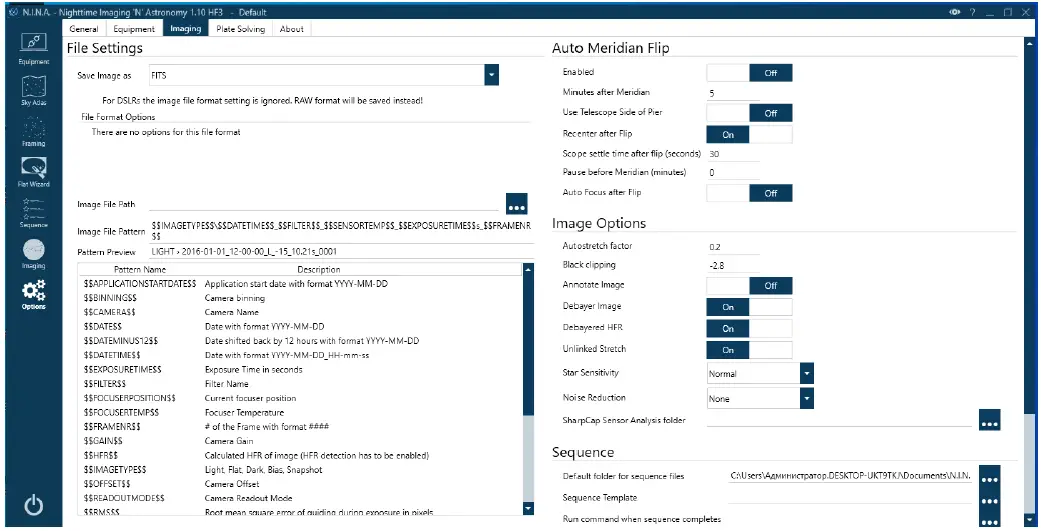1041x531 pixels.
Task: Open the Sequence view
Action: pyautogui.click(x=33, y=212)
